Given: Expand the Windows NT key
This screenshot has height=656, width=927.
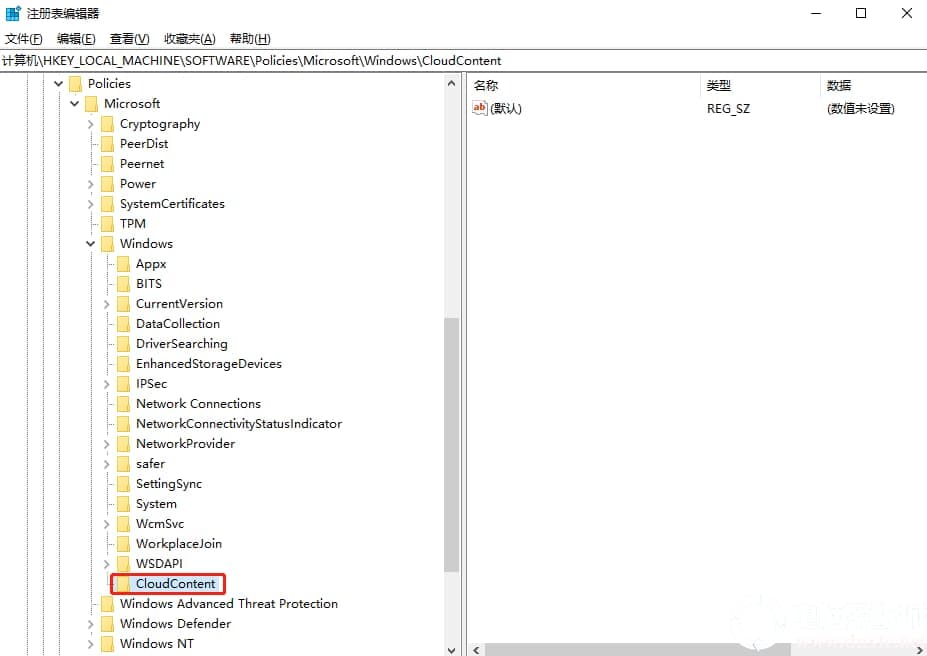Looking at the screenshot, I should (x=90, y=644).
